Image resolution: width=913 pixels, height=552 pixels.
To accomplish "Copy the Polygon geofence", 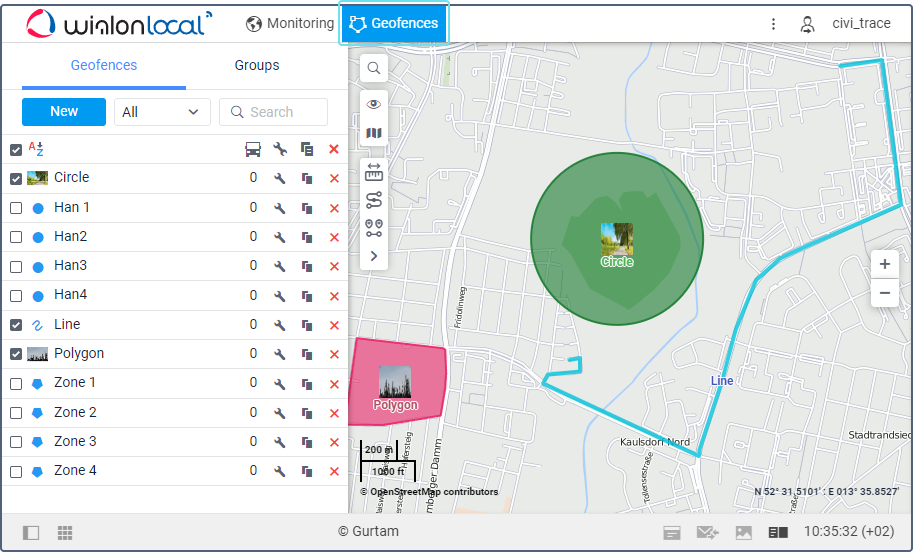I will [x=308, y=354].
